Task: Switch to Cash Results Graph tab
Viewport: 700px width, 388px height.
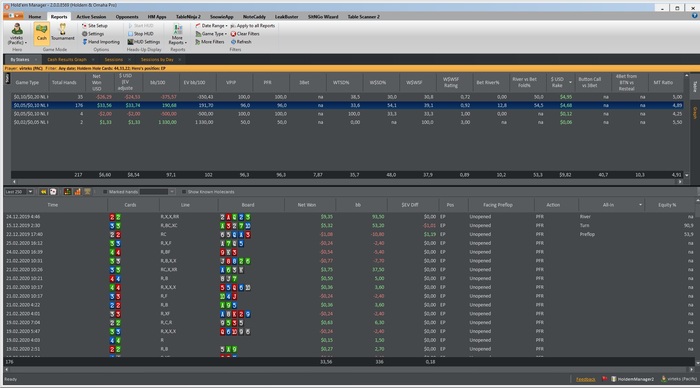Action: tap(67, 59)
